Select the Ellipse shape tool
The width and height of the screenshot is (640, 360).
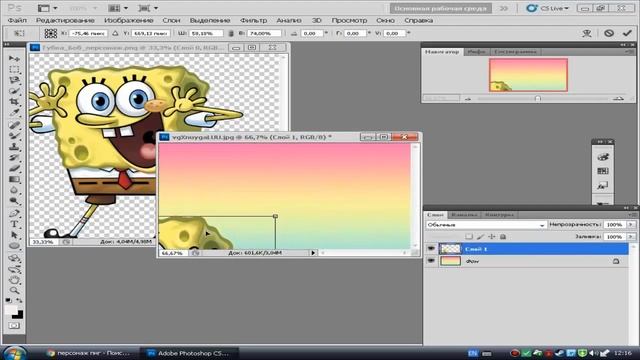tap(14, 246)
